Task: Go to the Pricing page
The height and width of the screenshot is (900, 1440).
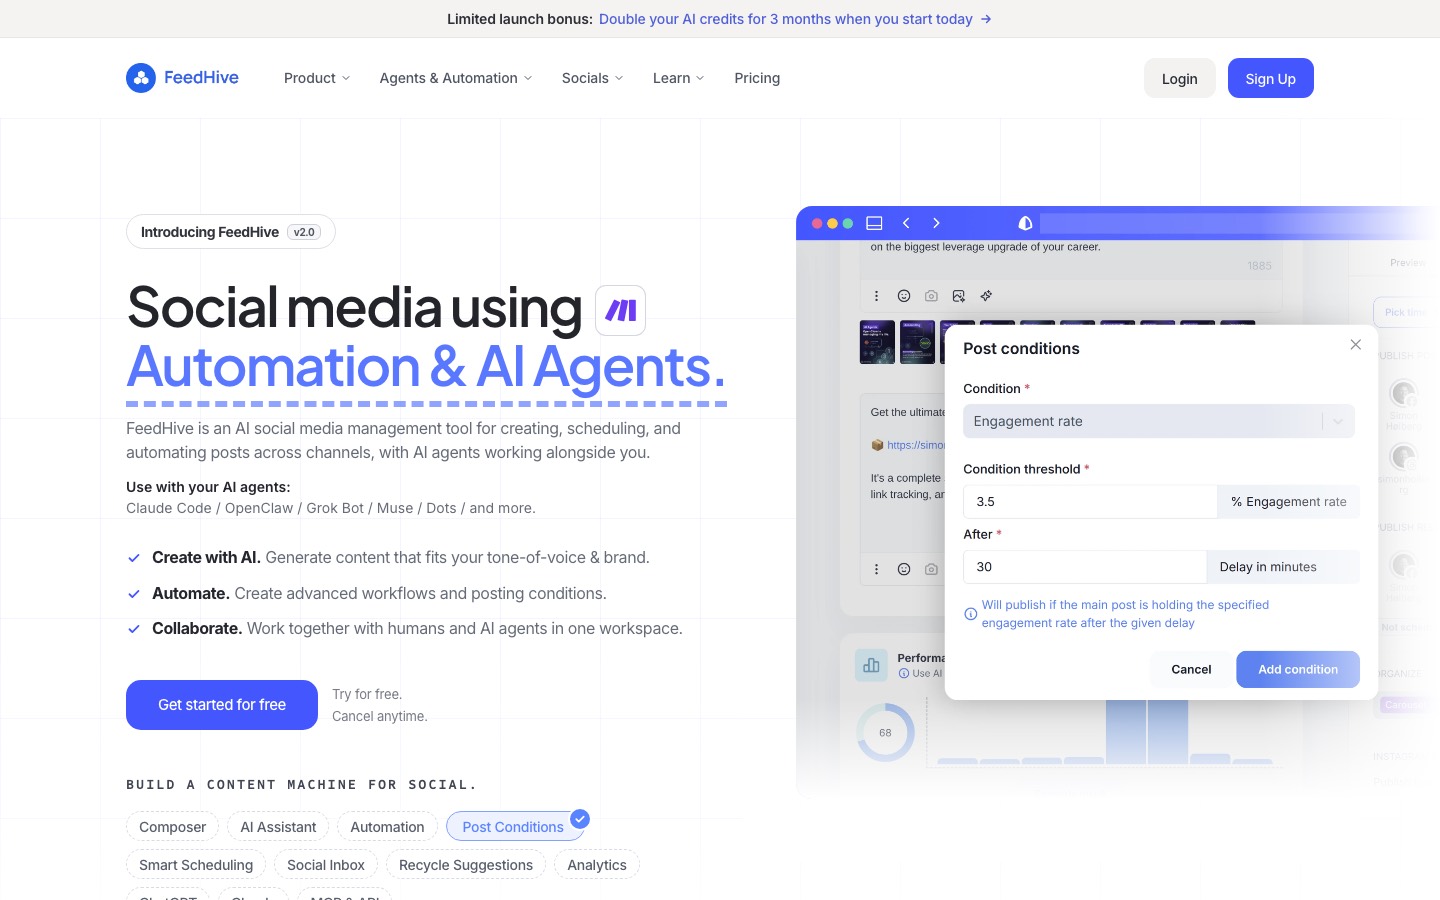Action: click(x=757, y=78)
